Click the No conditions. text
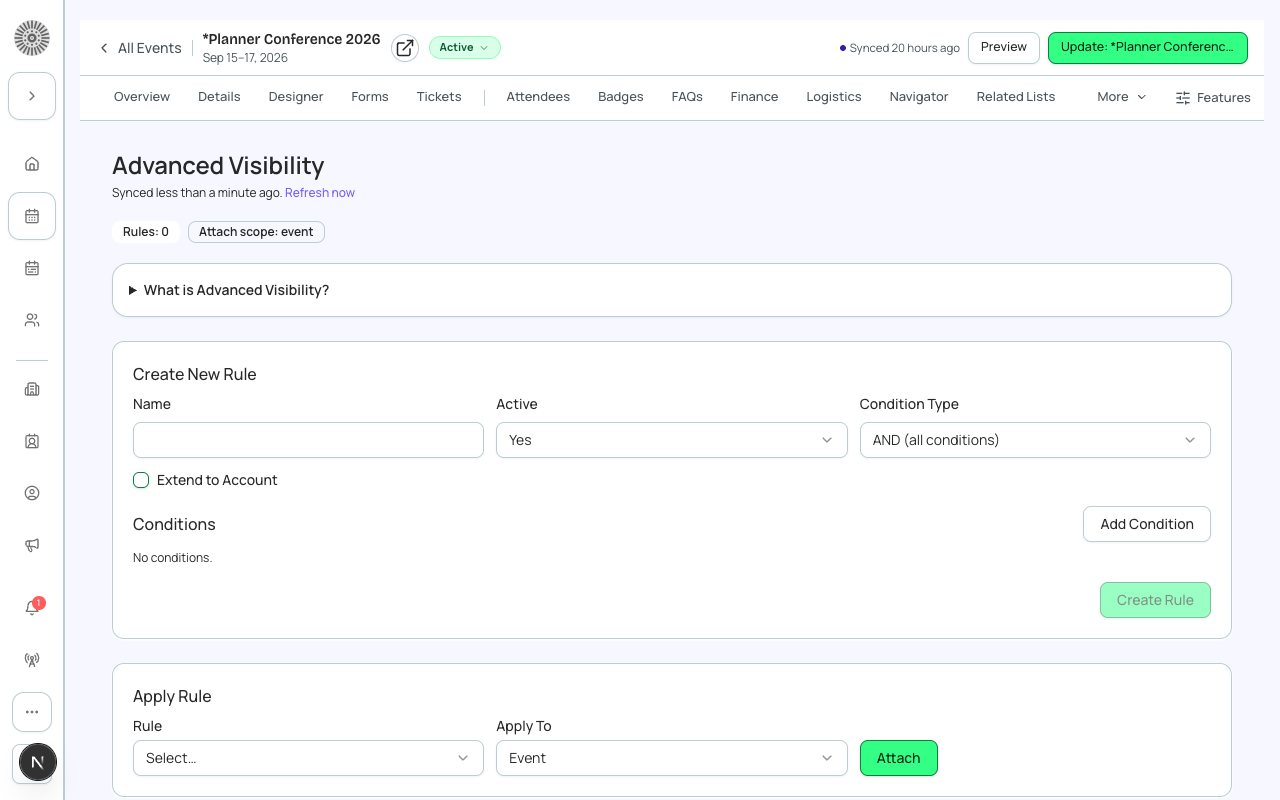This screenshot has height=800, width=1280. 173,558
